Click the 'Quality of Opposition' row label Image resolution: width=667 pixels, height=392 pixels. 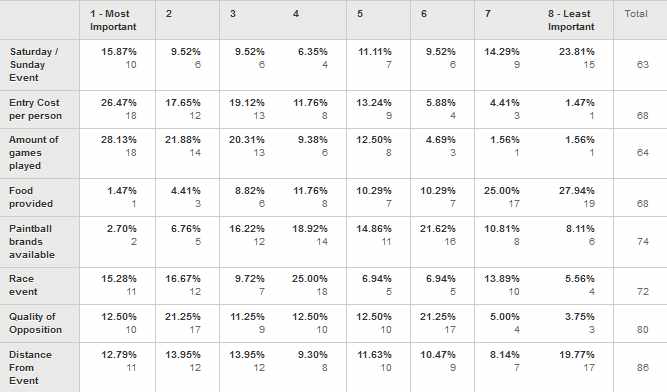(35, 323)
